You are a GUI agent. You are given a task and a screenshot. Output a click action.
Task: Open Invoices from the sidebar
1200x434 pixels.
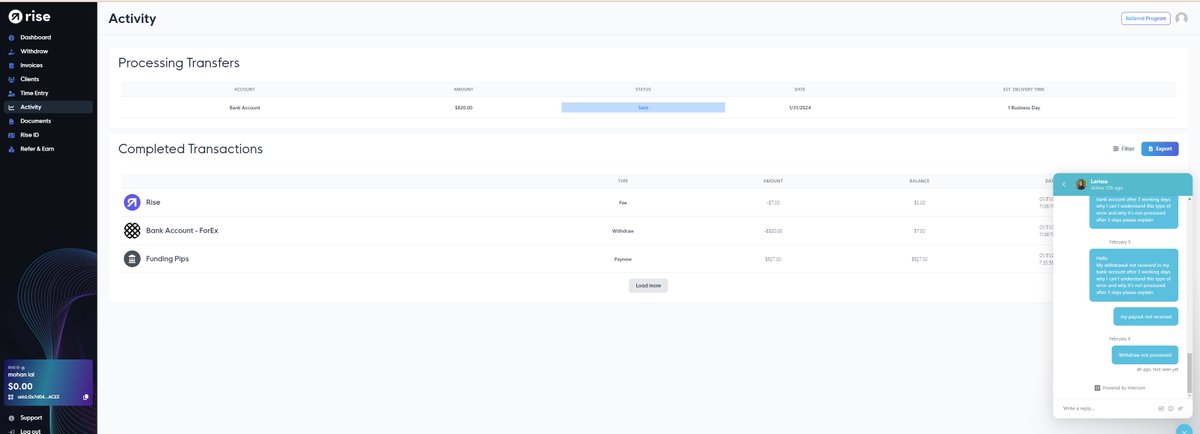click(31, 65)
